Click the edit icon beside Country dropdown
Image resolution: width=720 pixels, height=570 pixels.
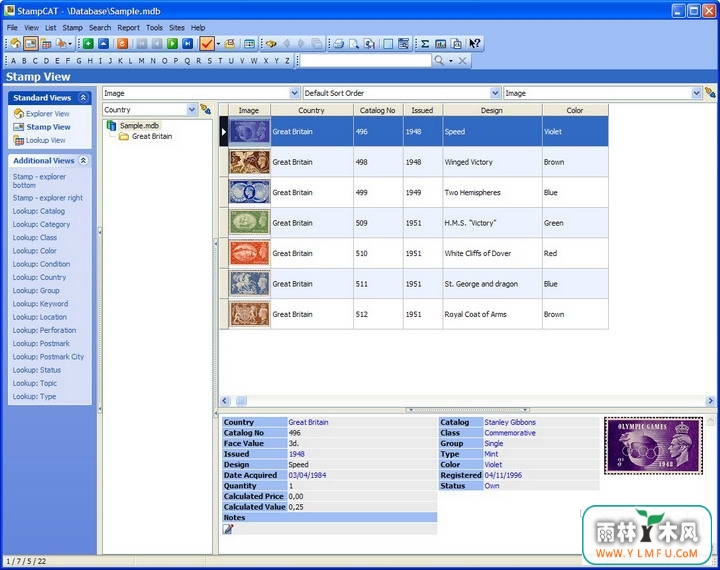[x=206, y=110]
